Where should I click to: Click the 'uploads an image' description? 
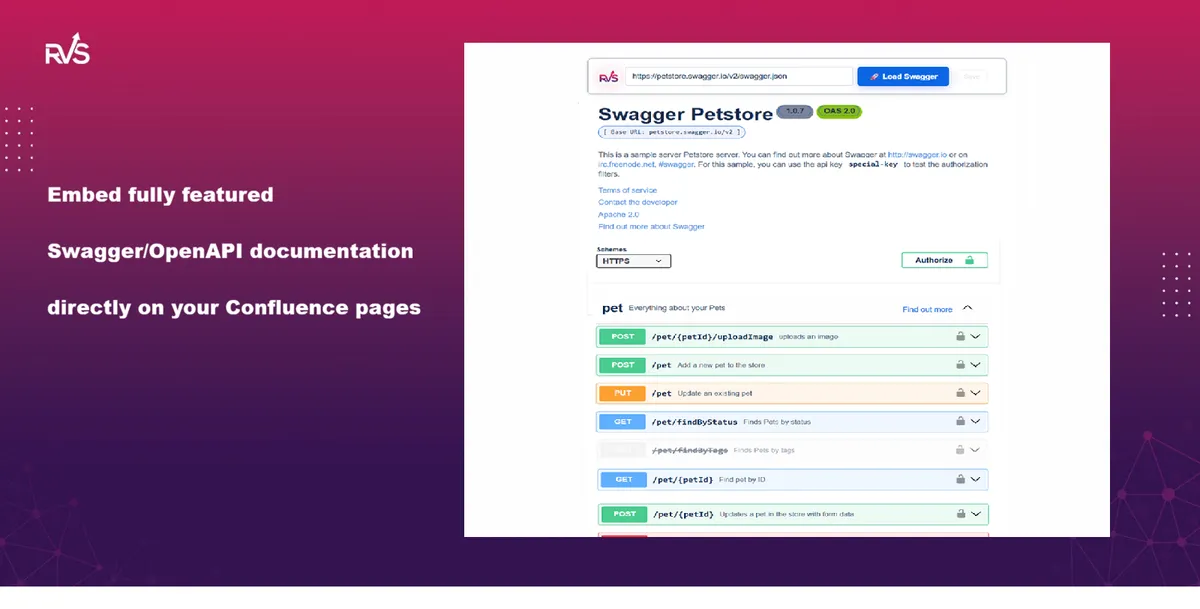pos(808,337)
